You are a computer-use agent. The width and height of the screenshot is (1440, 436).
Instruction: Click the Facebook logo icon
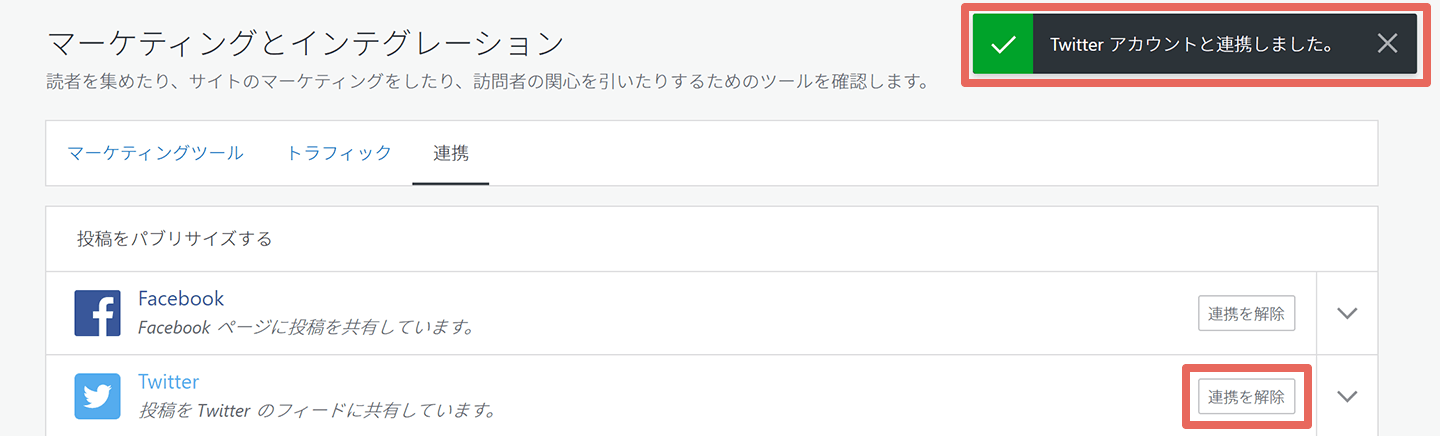pyautogui.click(x=98, y=313)
